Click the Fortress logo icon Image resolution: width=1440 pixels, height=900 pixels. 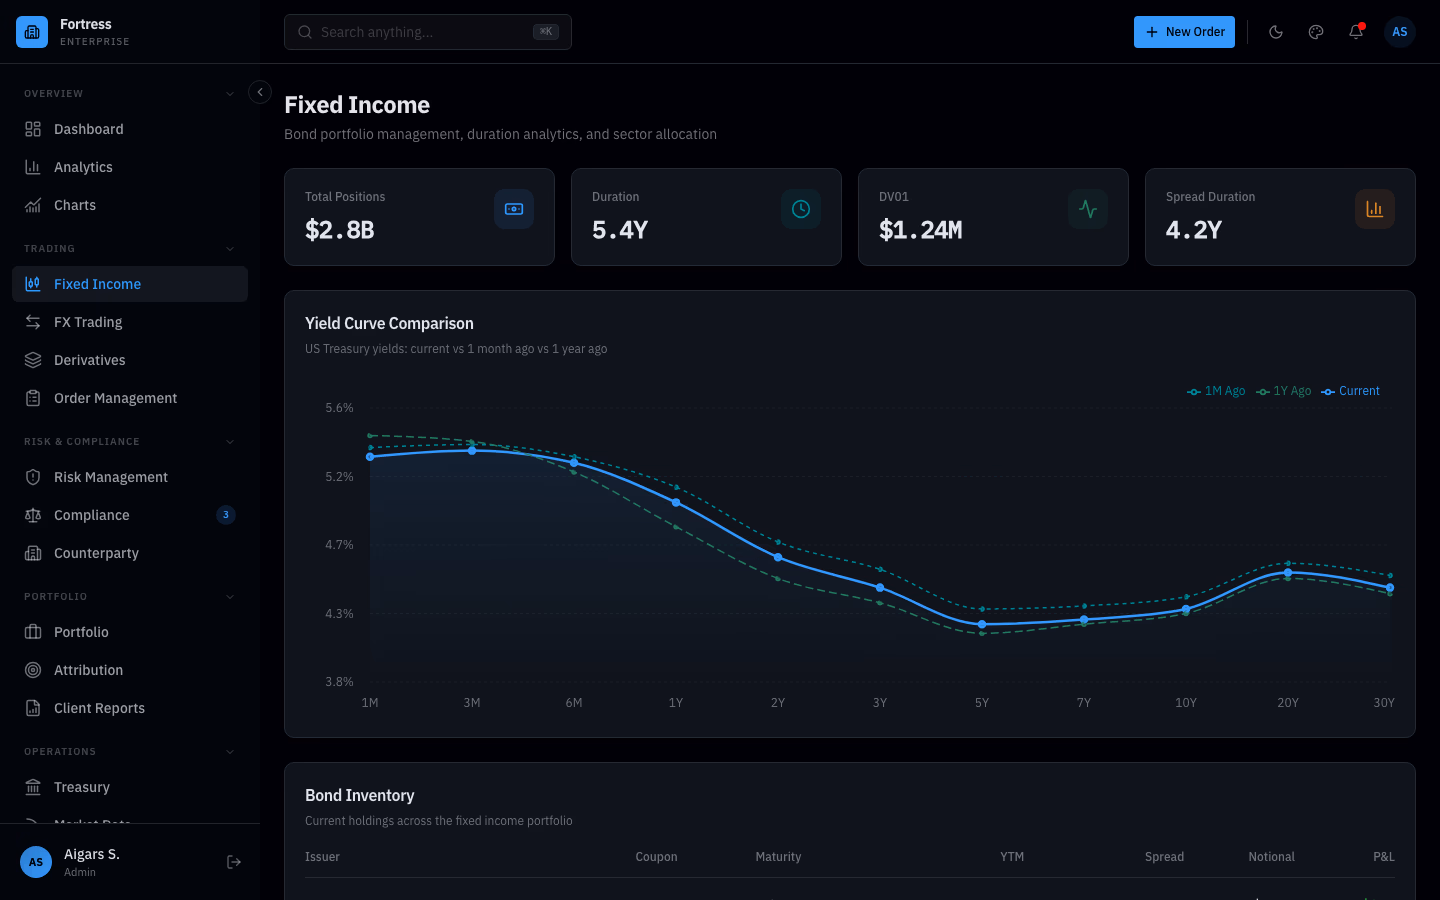coord(32,32)
